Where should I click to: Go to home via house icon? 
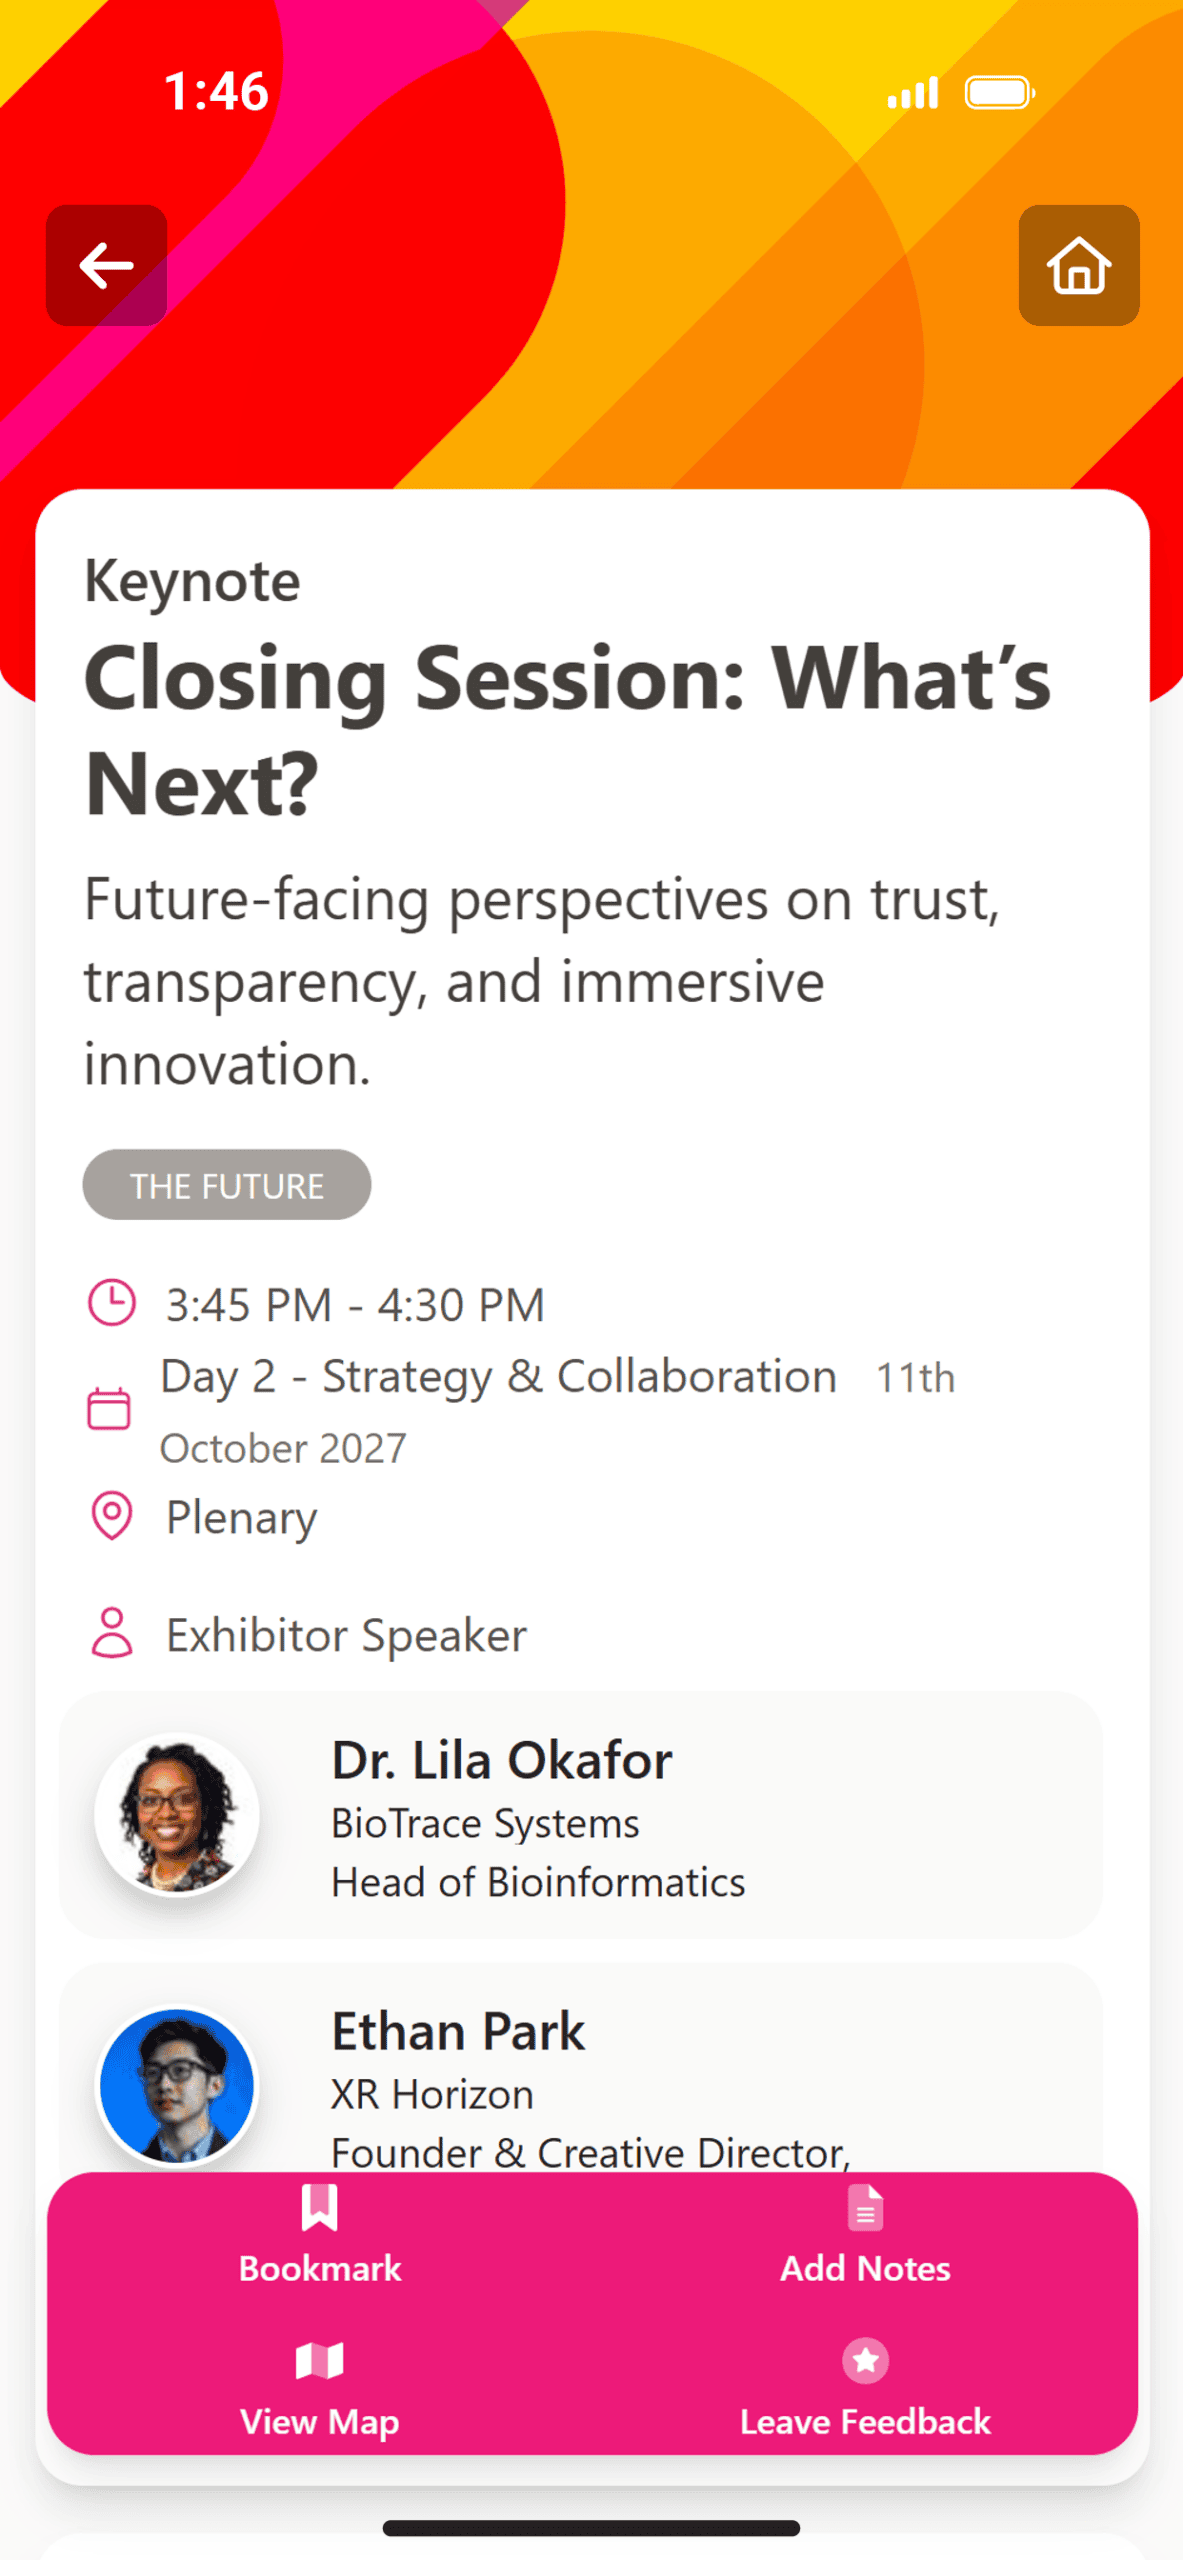pos(1078,265)
